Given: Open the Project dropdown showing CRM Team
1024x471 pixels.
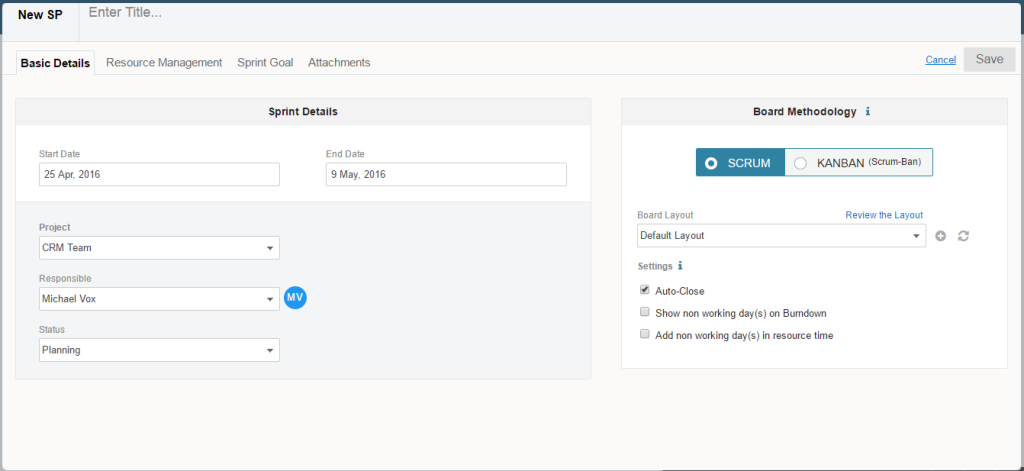Looking at the screenshot, I should (x=159, y=248).
